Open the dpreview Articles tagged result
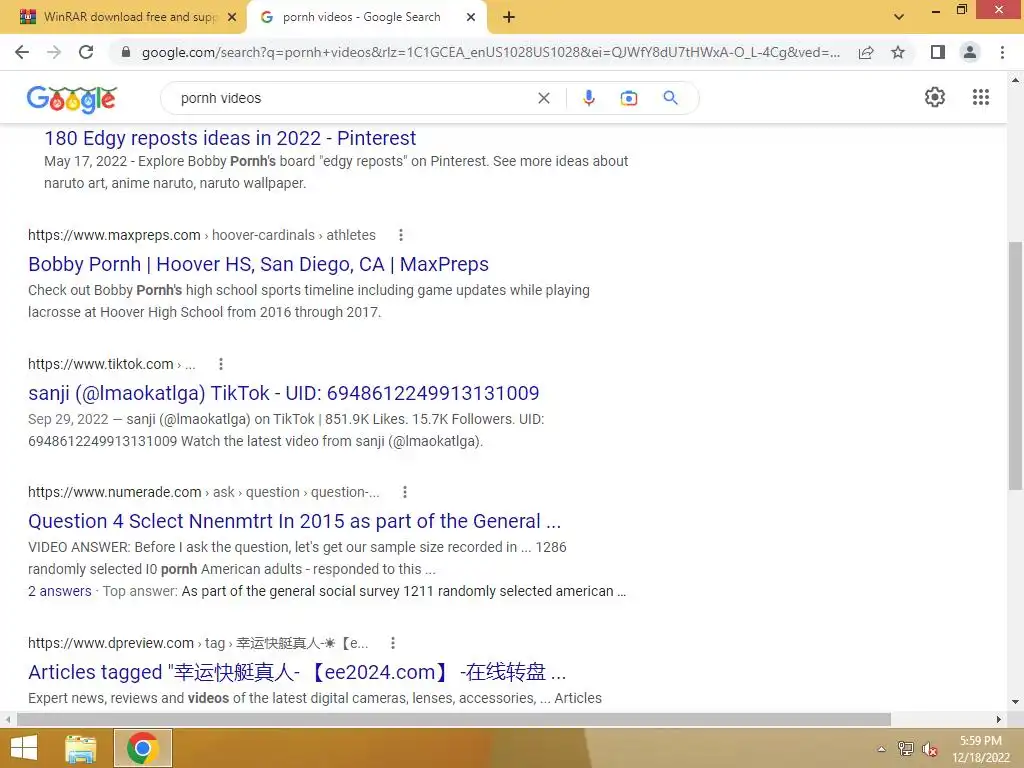 (x=297, y=672)
